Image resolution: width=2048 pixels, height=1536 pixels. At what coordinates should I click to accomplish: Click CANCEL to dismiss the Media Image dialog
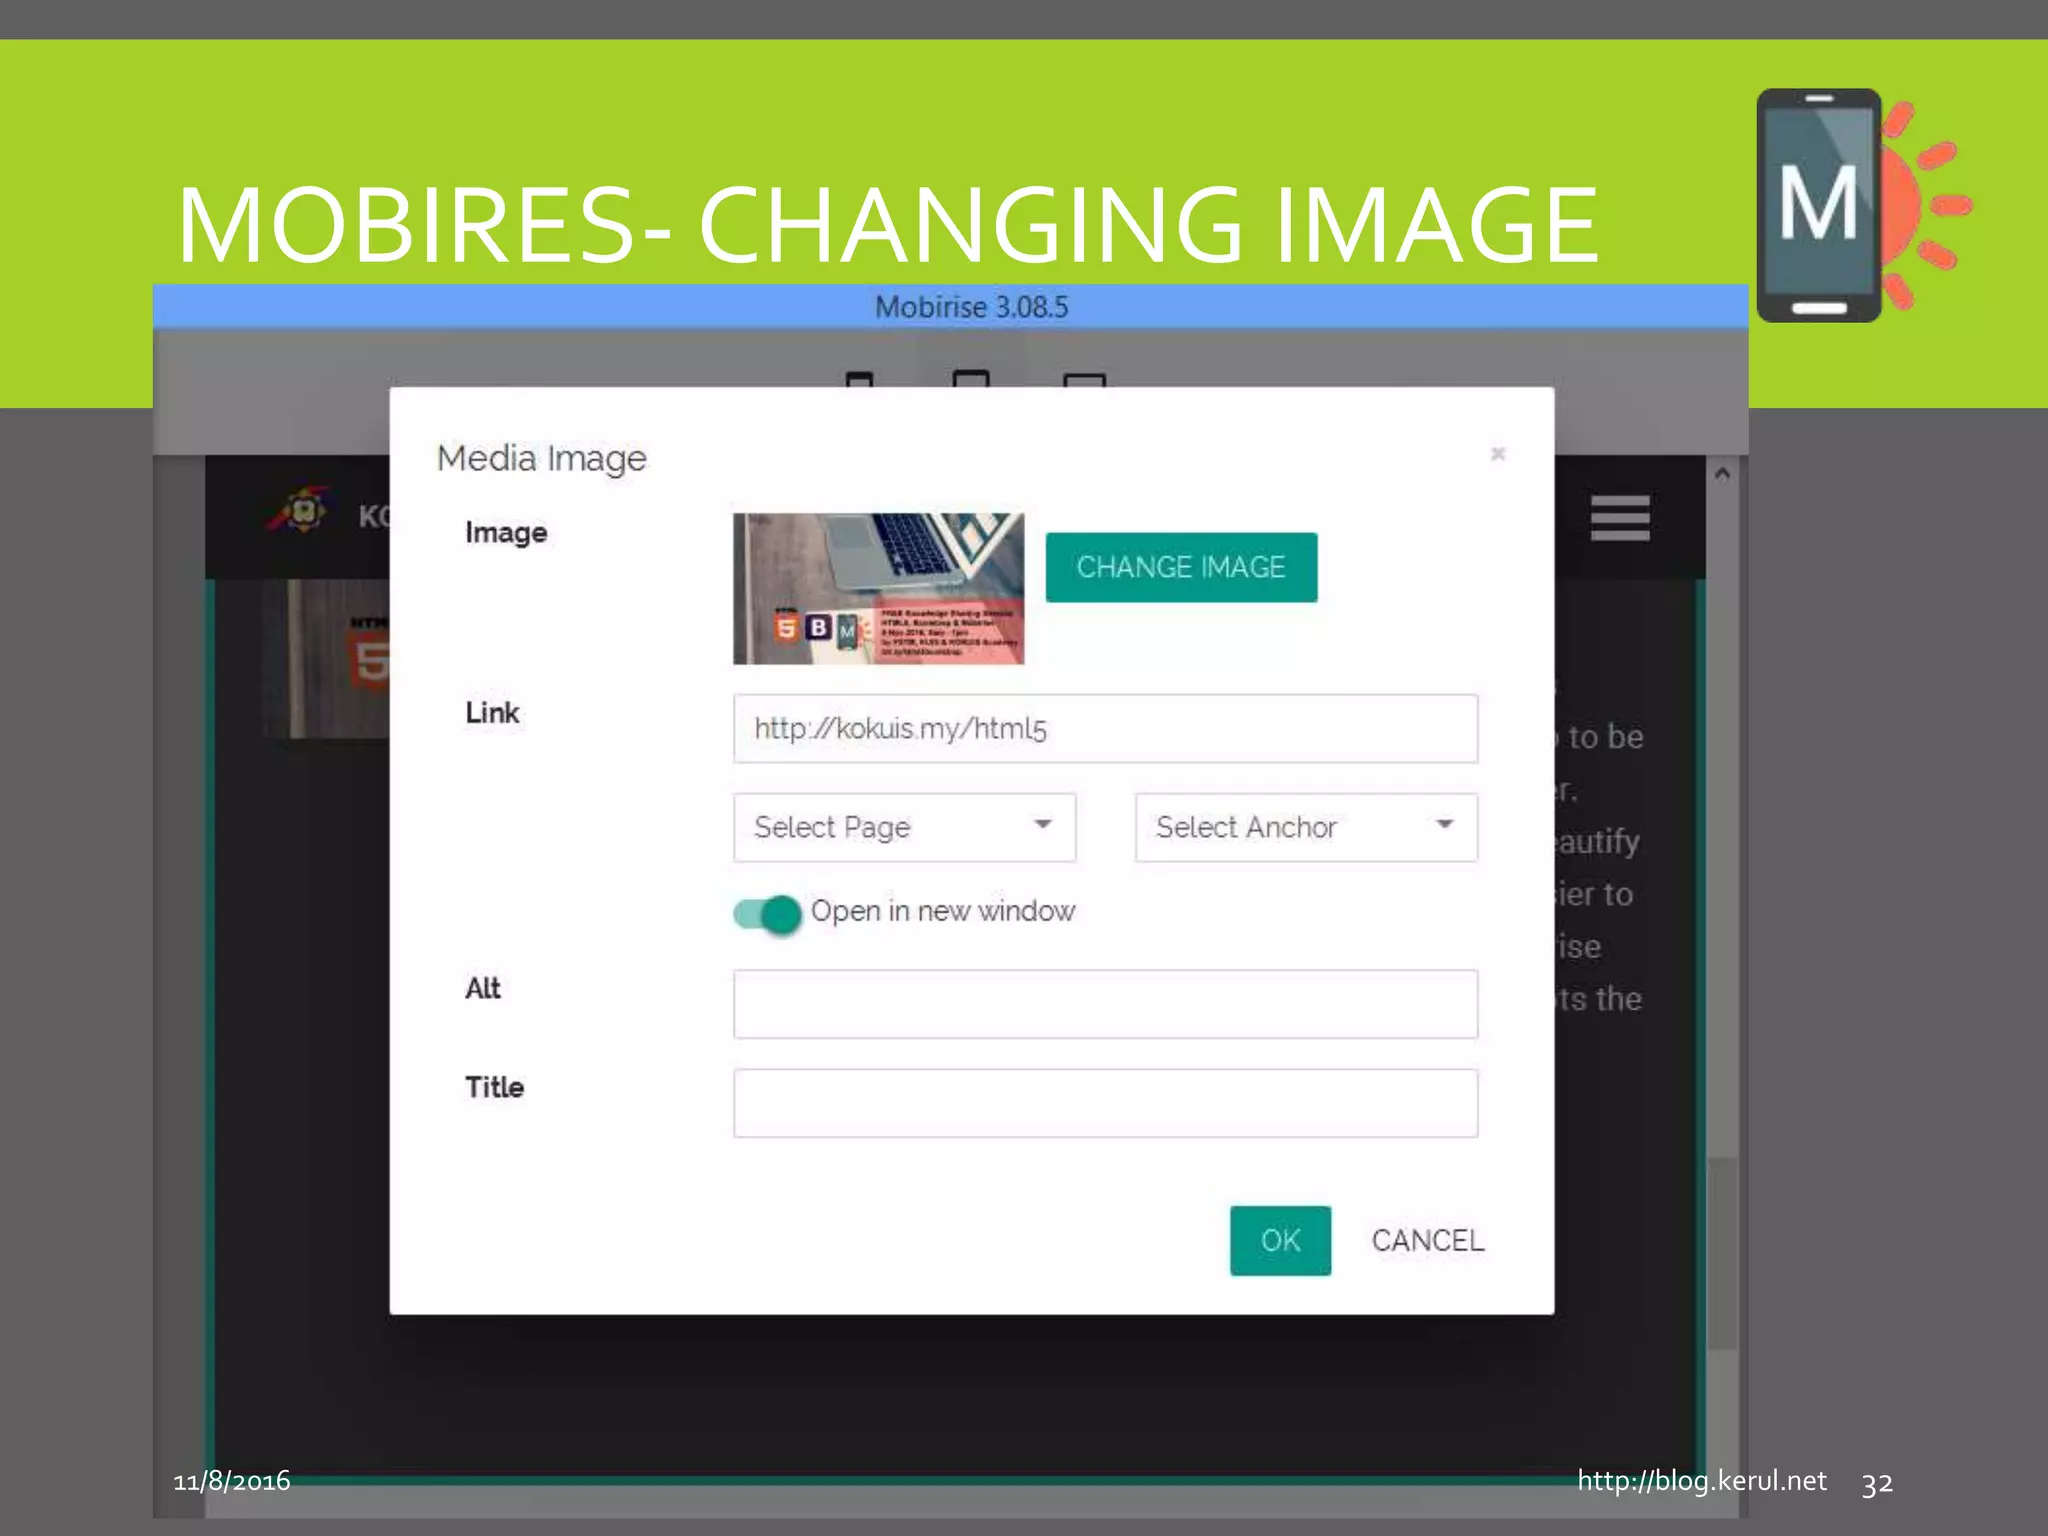pos(1428,1241)
